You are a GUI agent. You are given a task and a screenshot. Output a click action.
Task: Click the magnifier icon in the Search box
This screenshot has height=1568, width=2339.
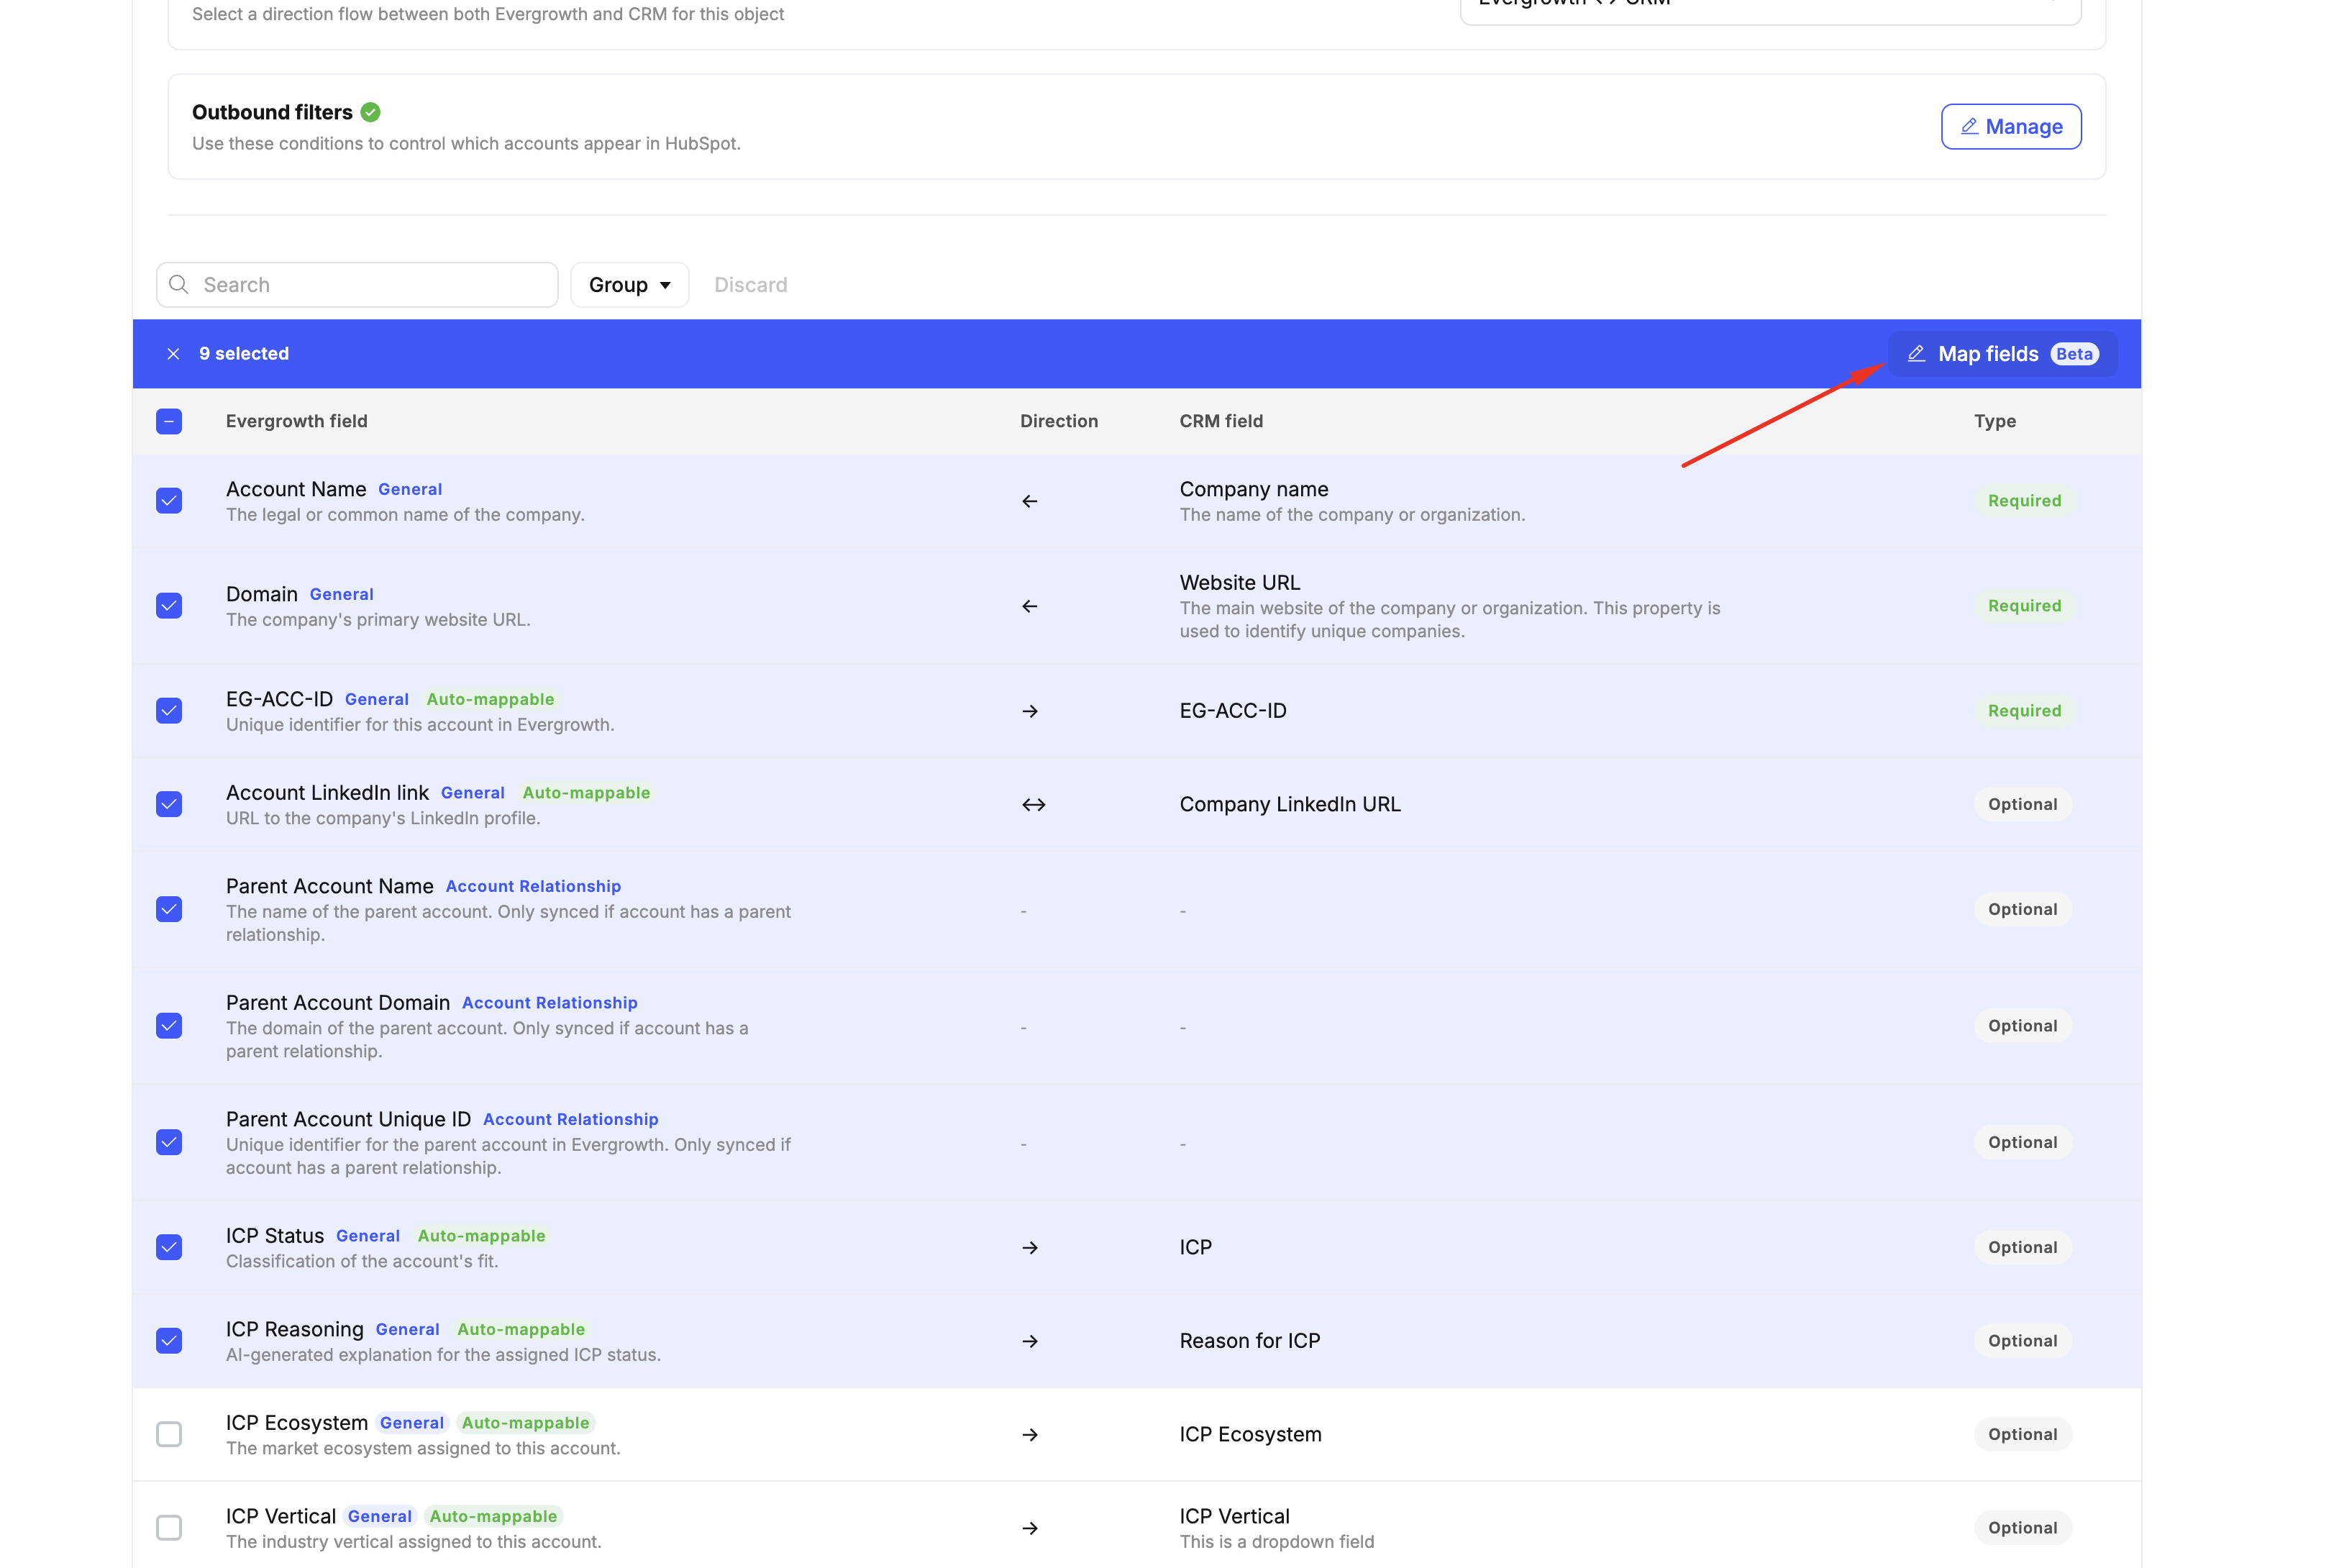[x=179, y=285]
